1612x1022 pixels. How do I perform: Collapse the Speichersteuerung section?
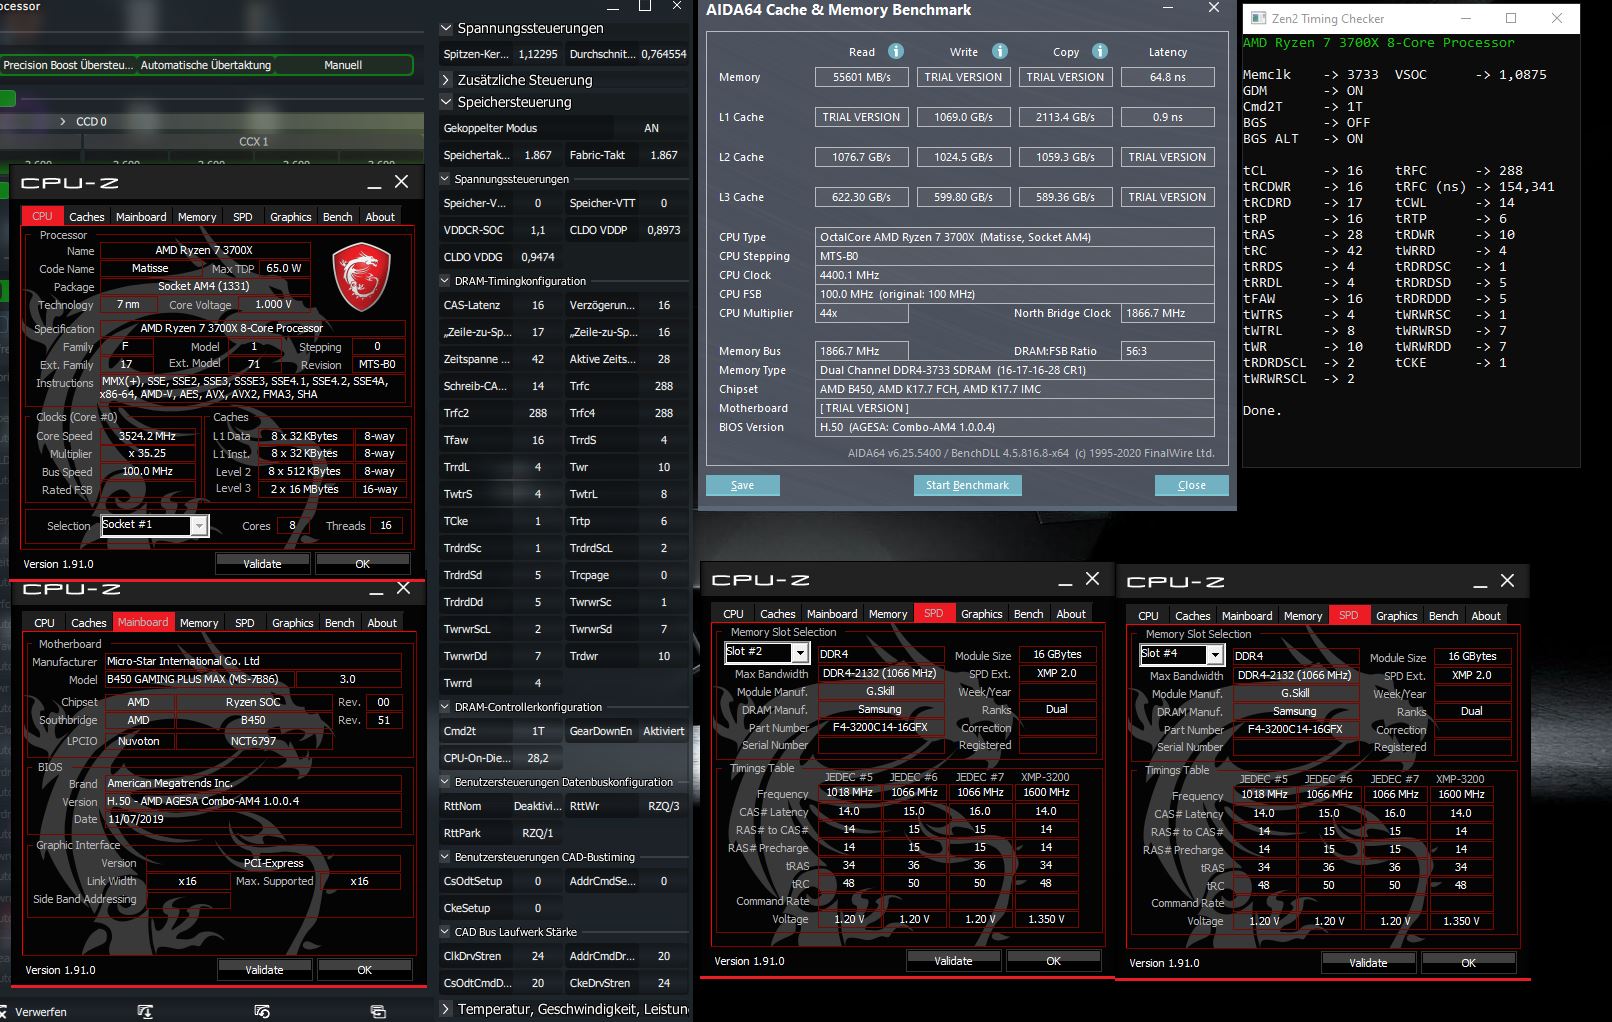click(x=447, y=102)
